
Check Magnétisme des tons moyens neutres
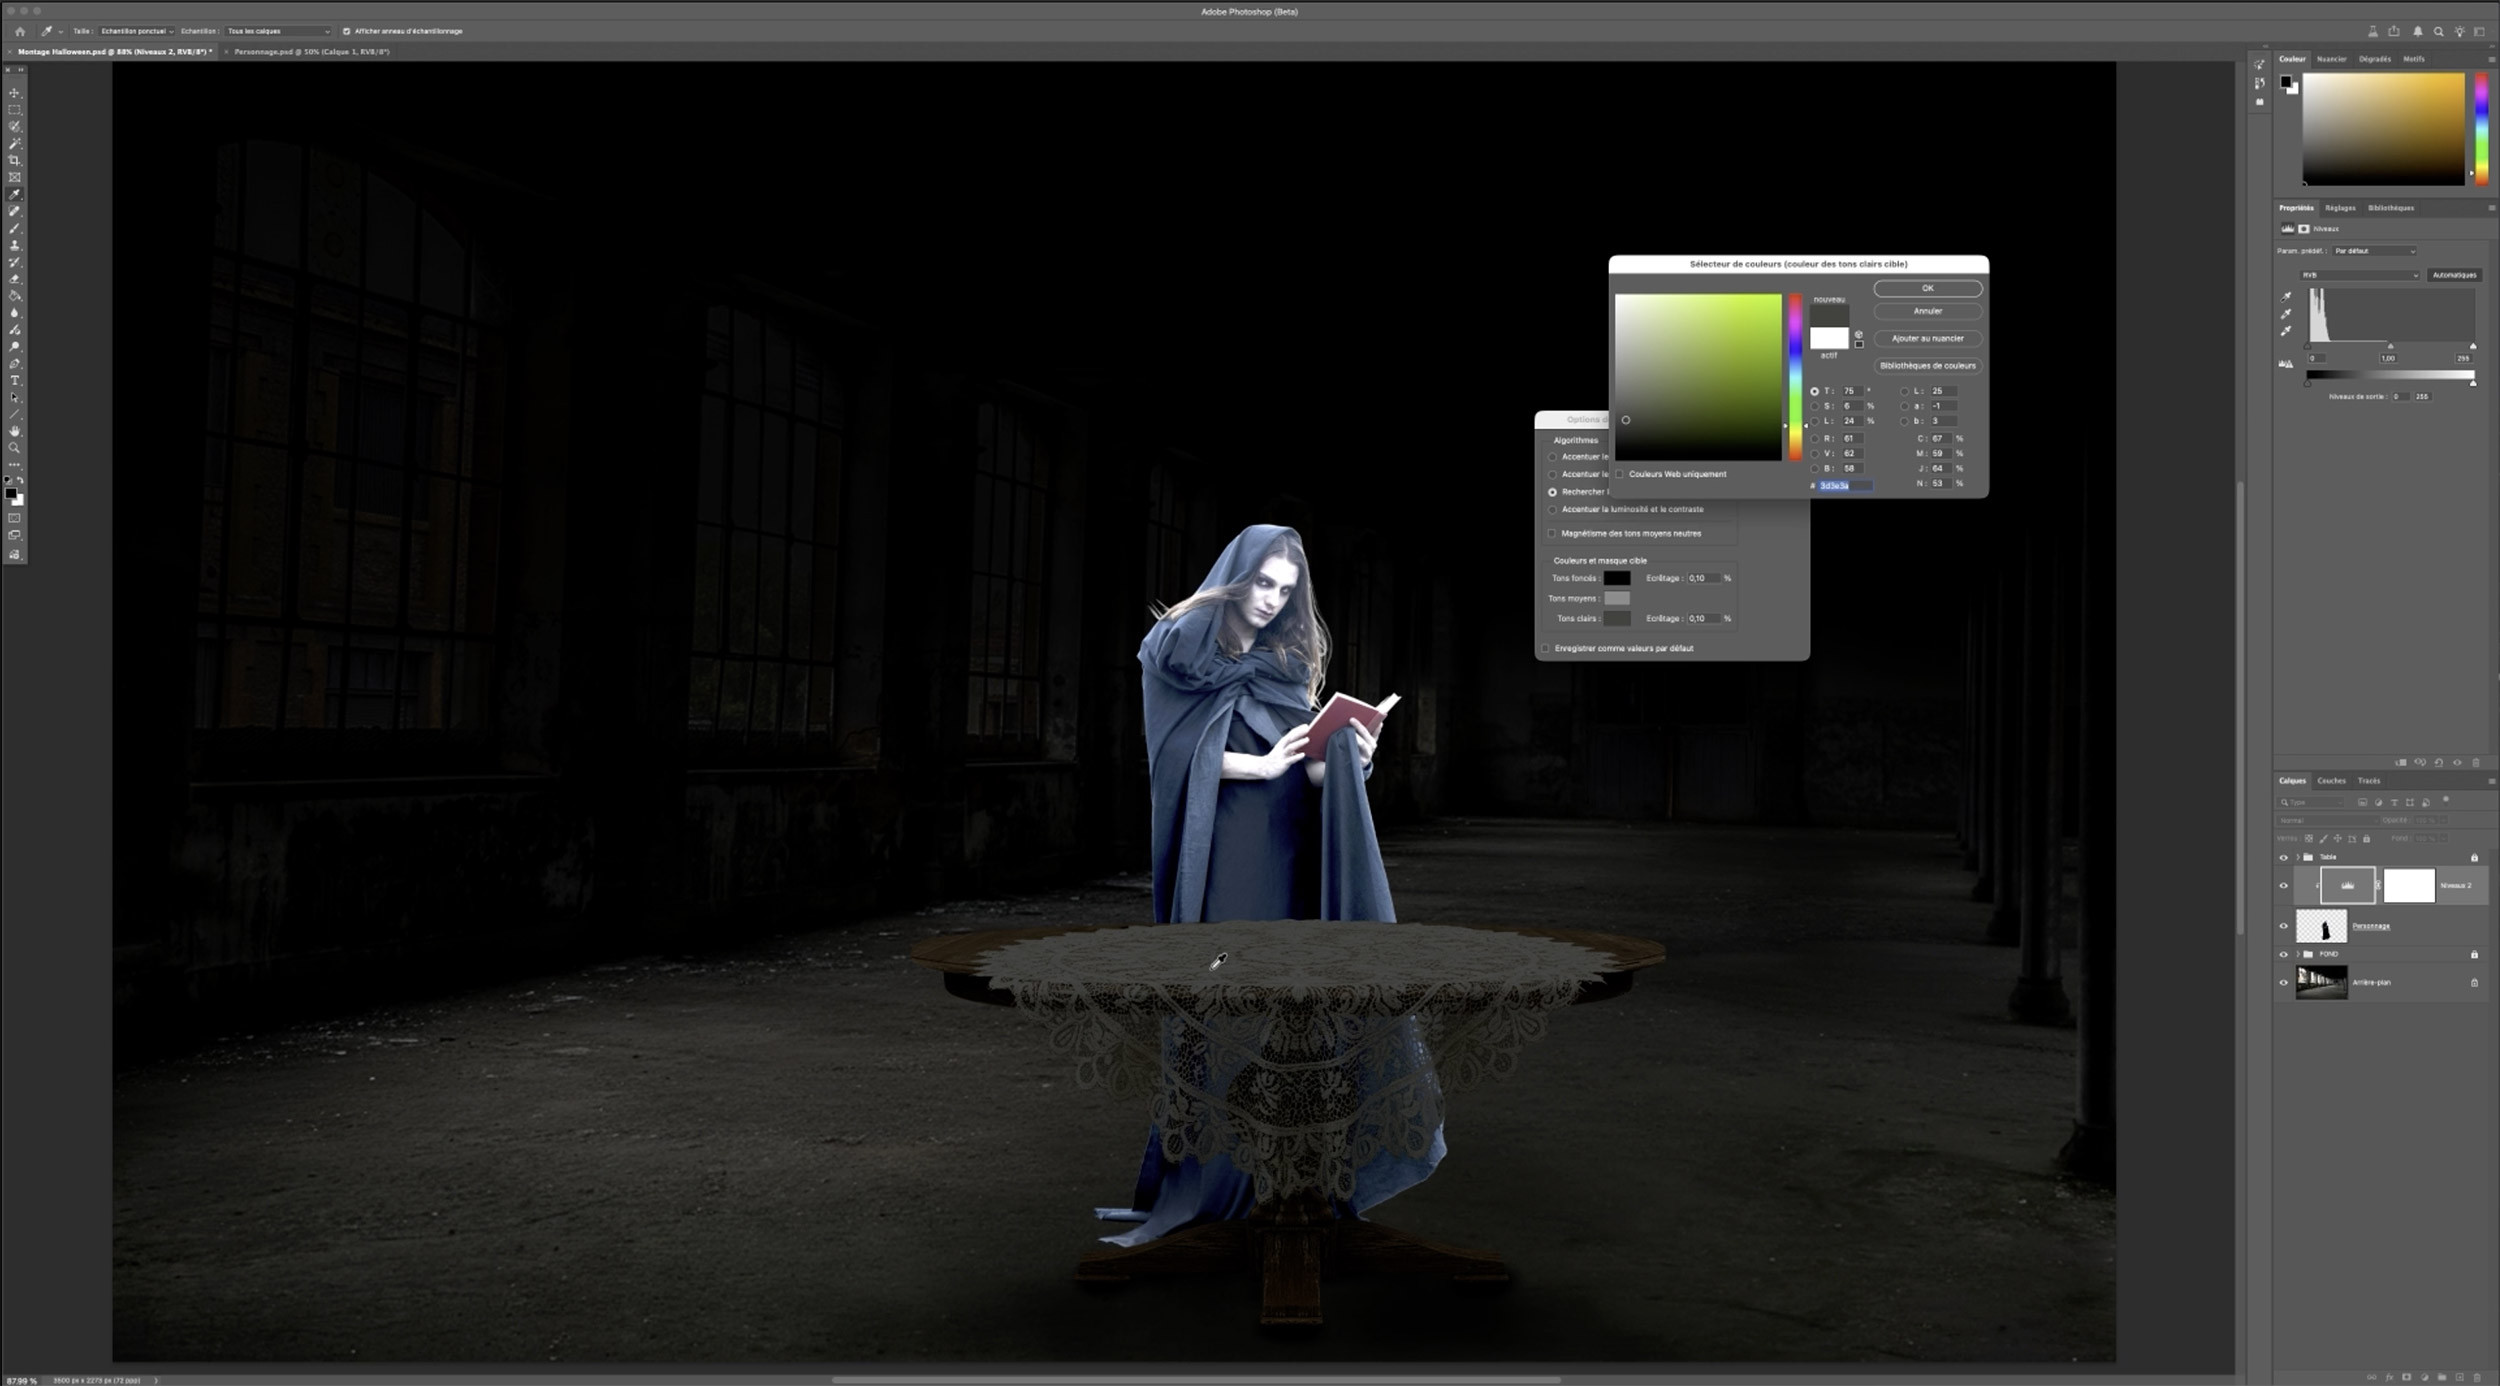tap(1553, 533)
